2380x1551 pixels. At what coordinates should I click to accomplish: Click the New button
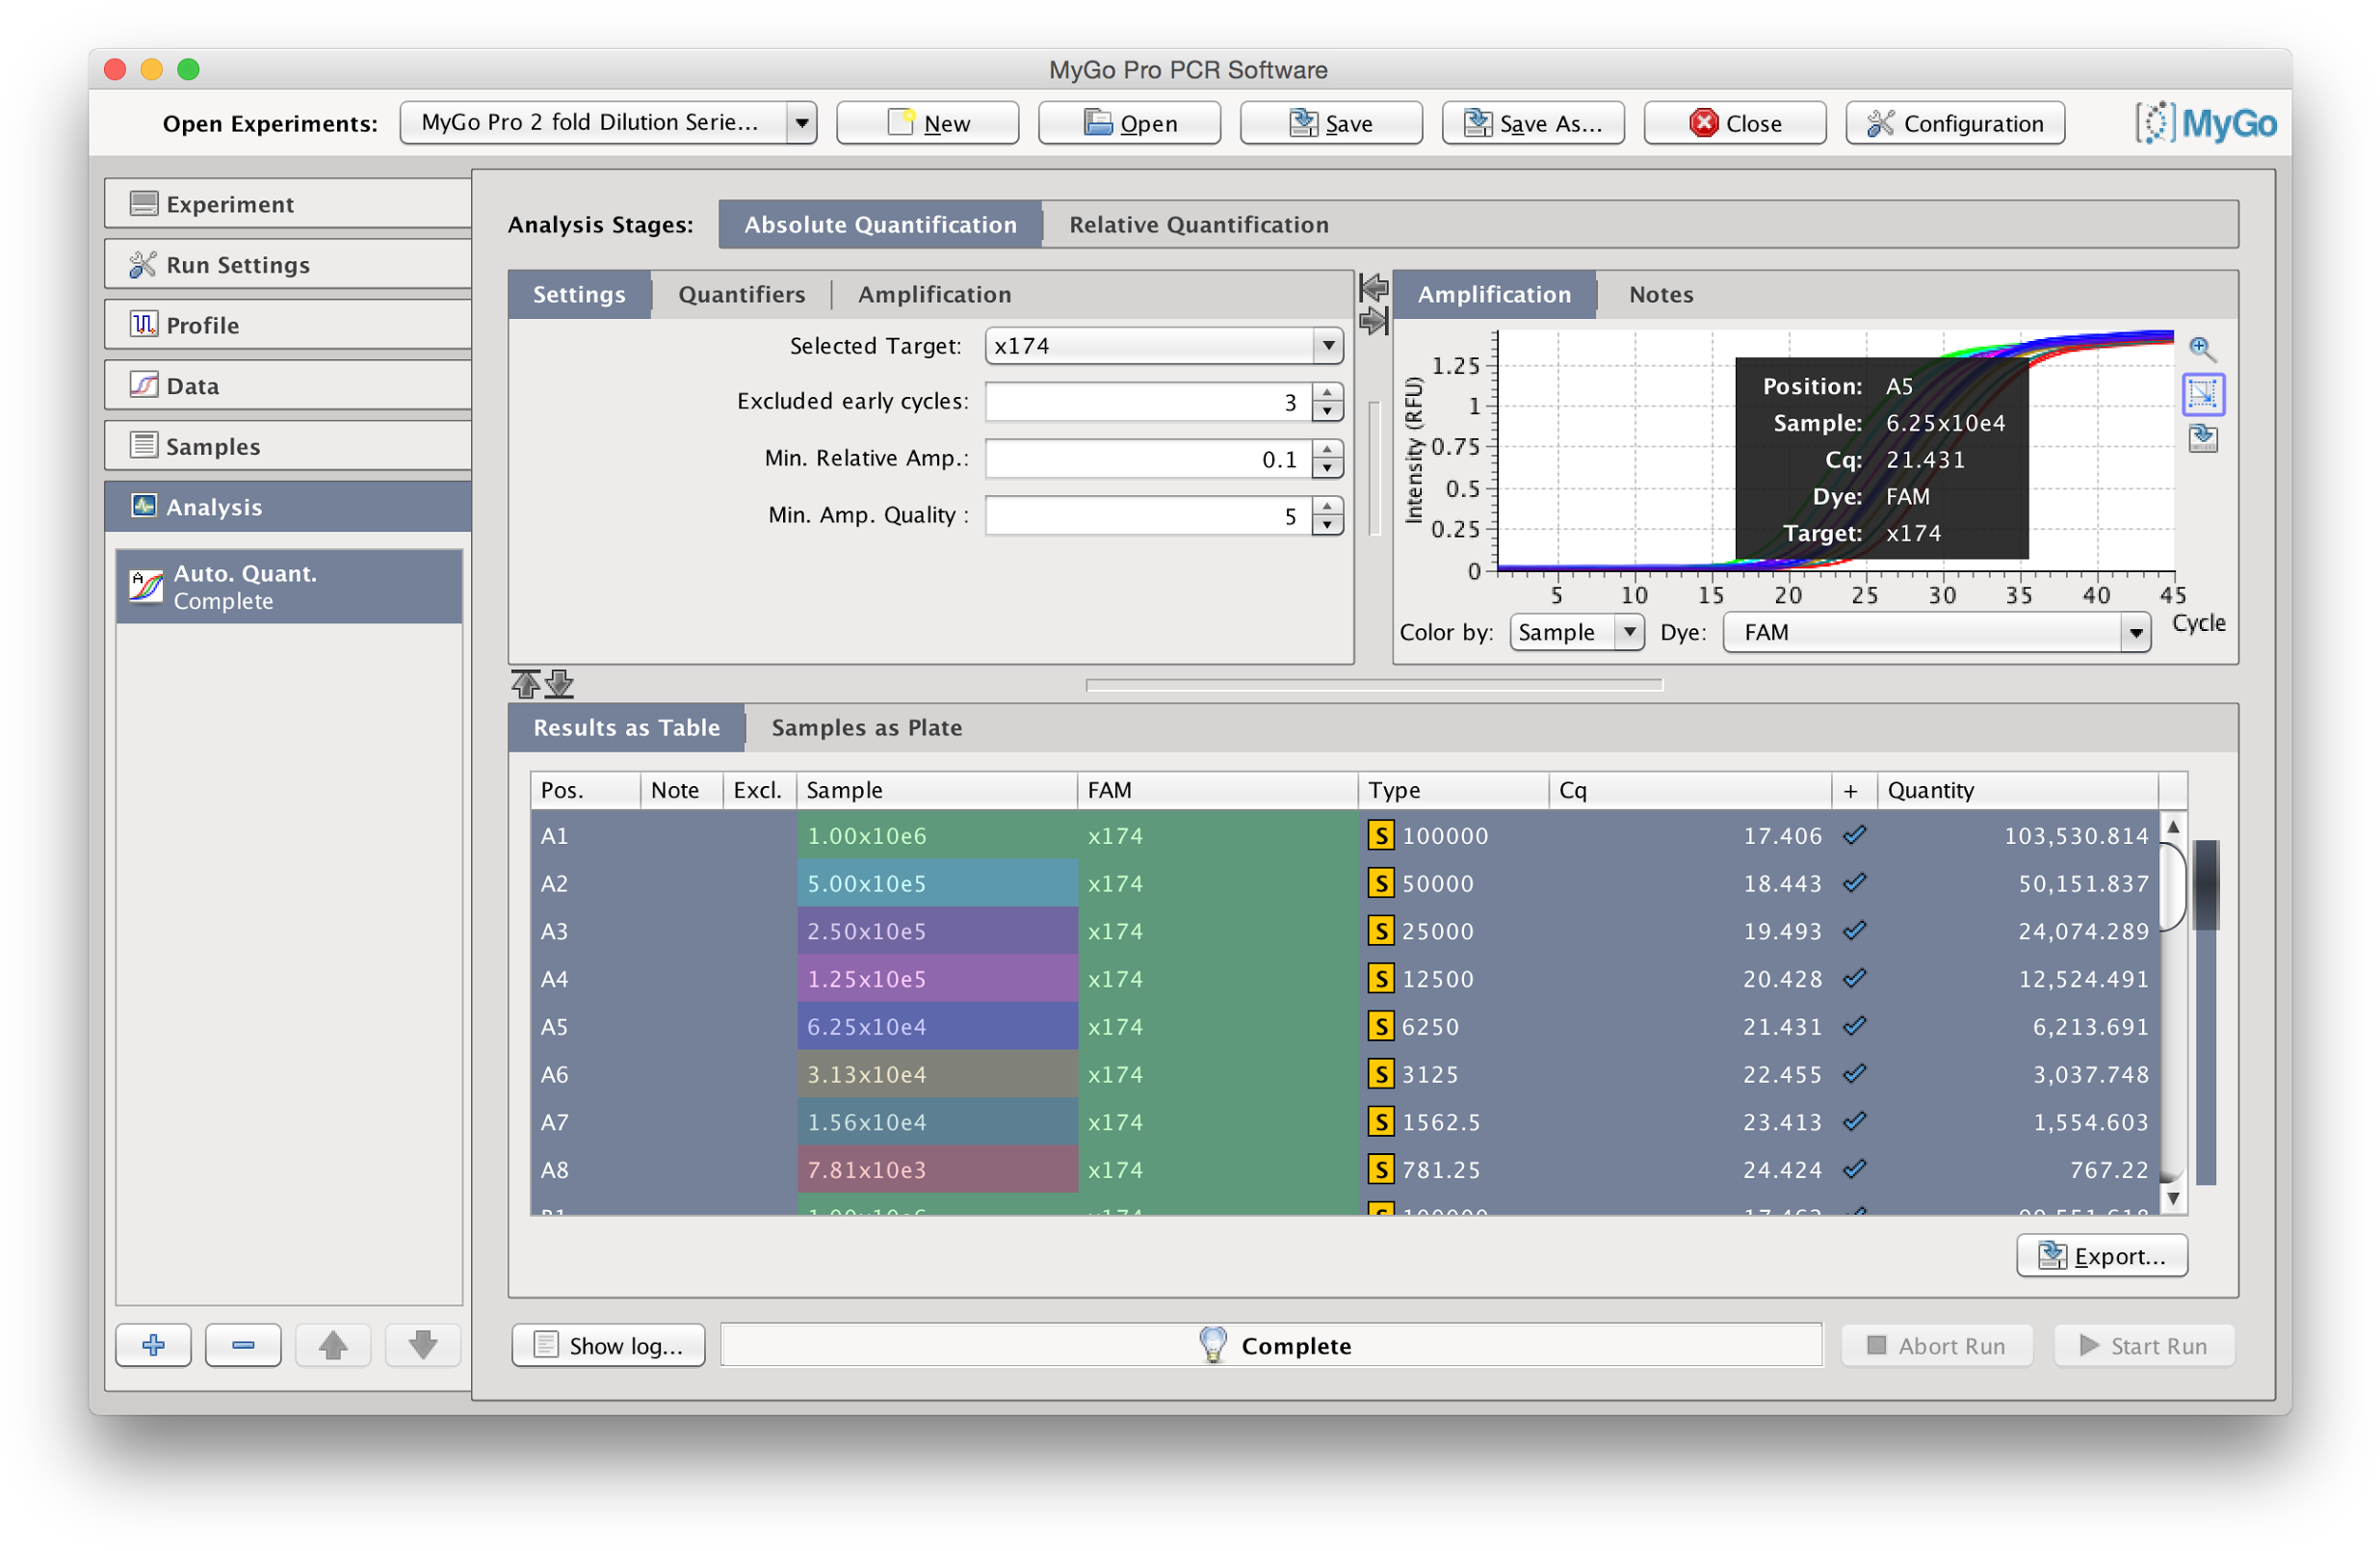click(927, 123)
